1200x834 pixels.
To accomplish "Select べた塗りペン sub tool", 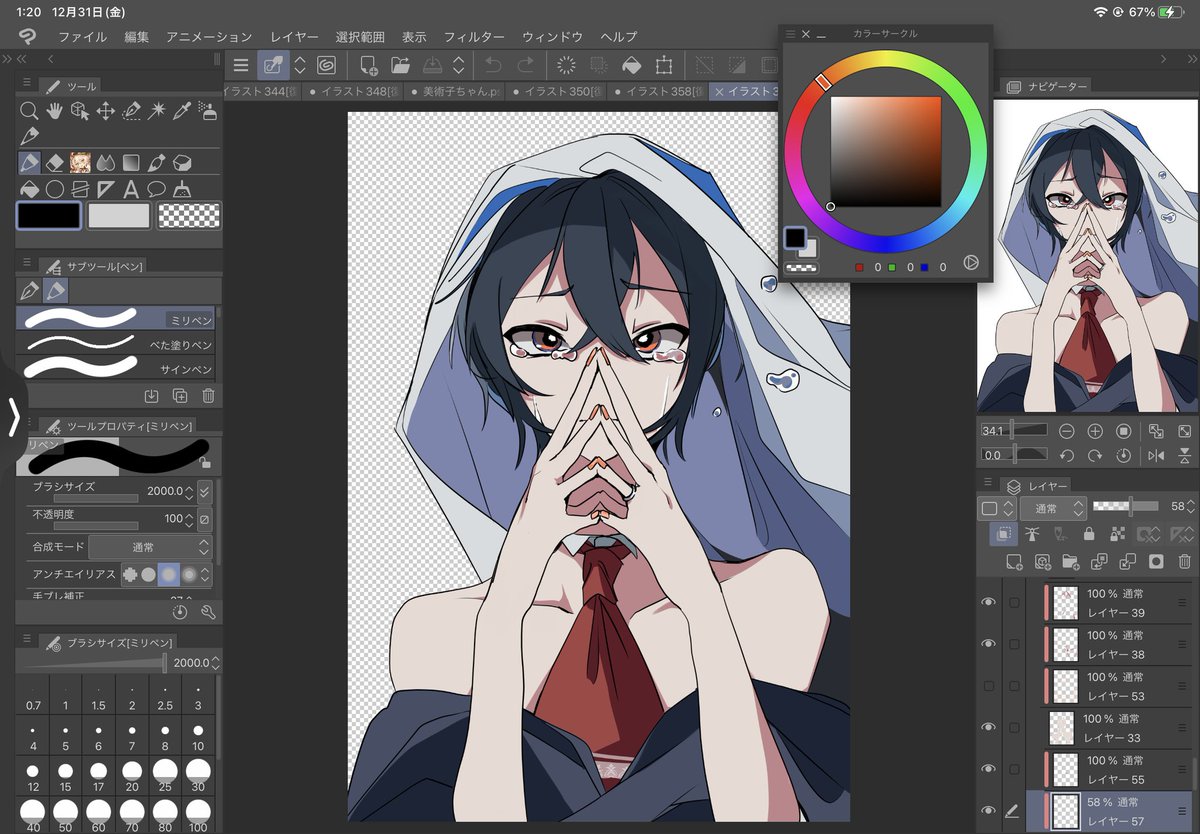I will tap(116, 345).
